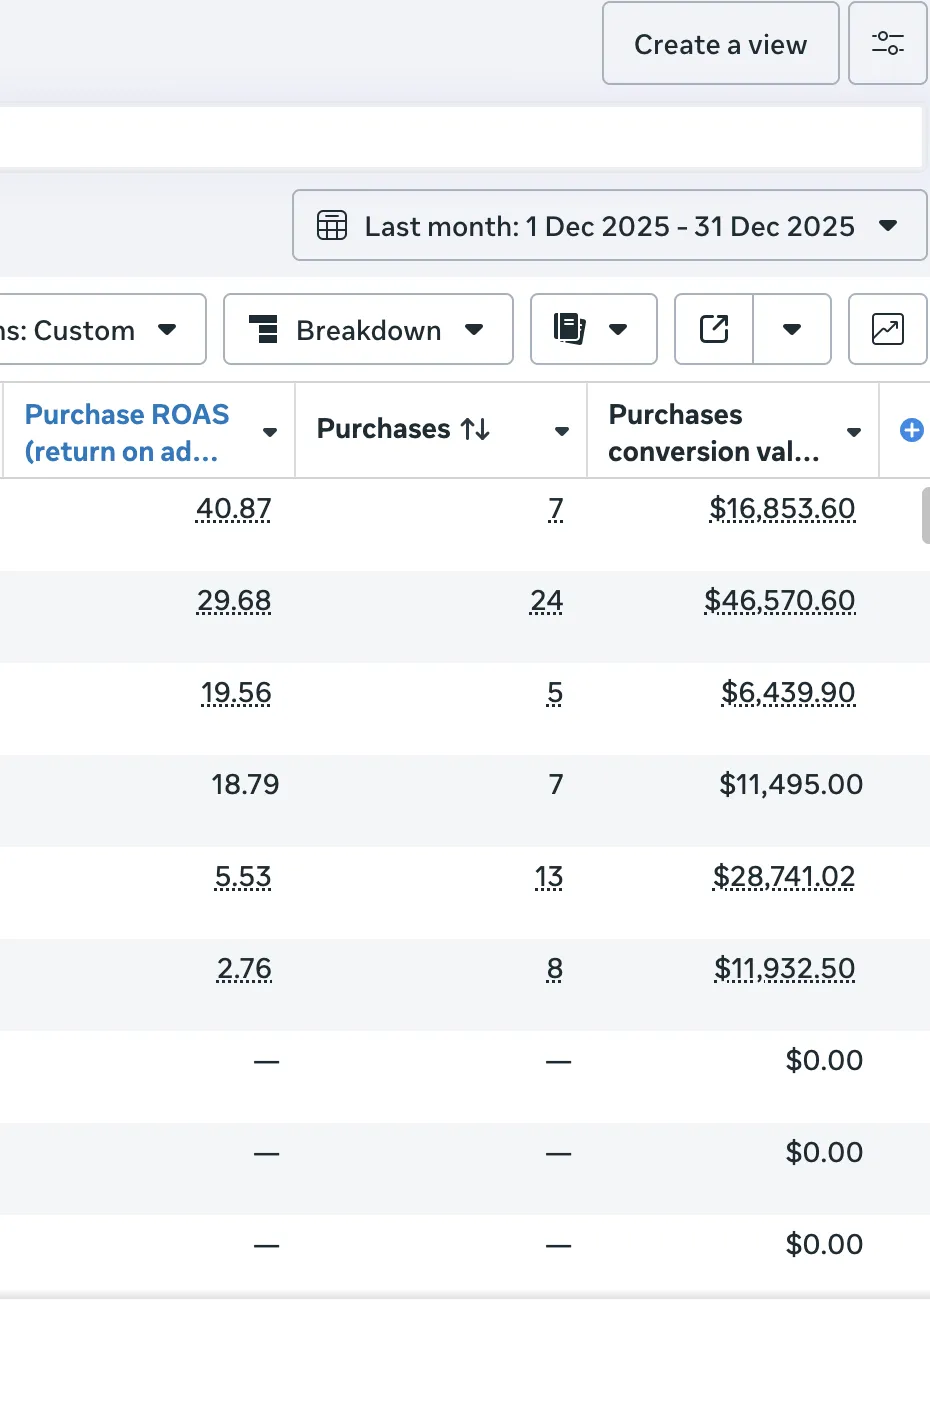Click the export share icon
Image resolution: width=930 pixels, height=1412 pixels.
714,329
